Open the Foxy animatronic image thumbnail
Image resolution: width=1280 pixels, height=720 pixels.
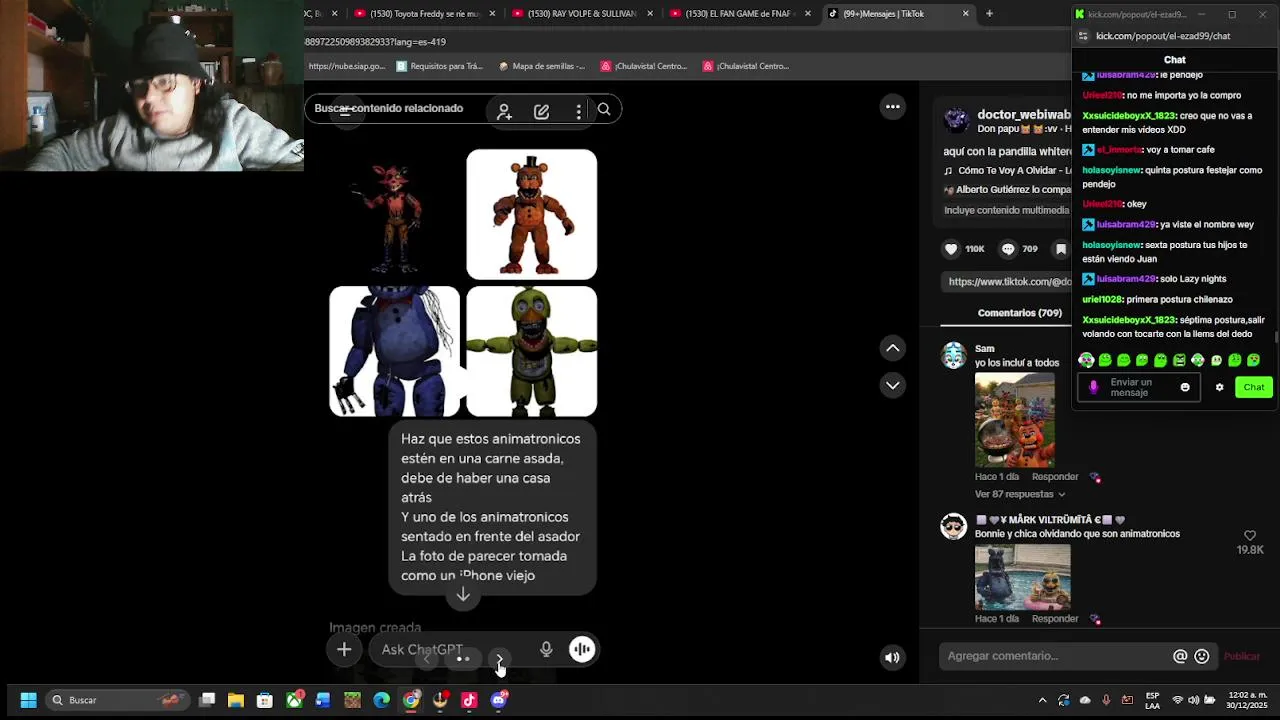coord(395,214)
